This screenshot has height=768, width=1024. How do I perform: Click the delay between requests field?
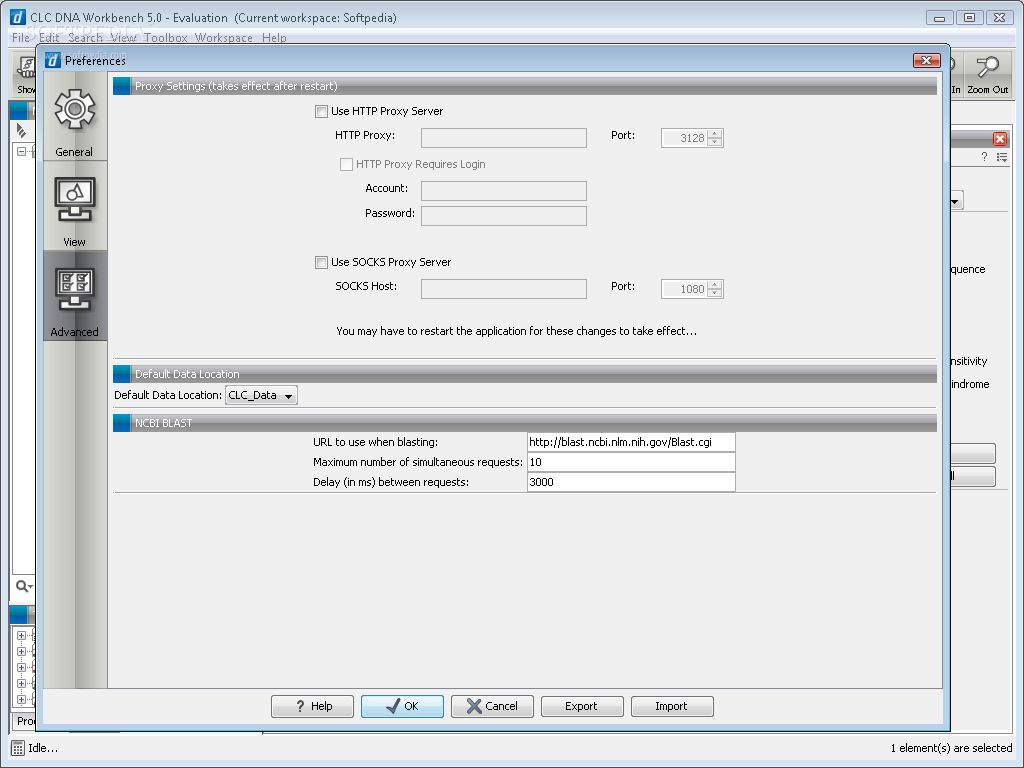coord(631,482)
